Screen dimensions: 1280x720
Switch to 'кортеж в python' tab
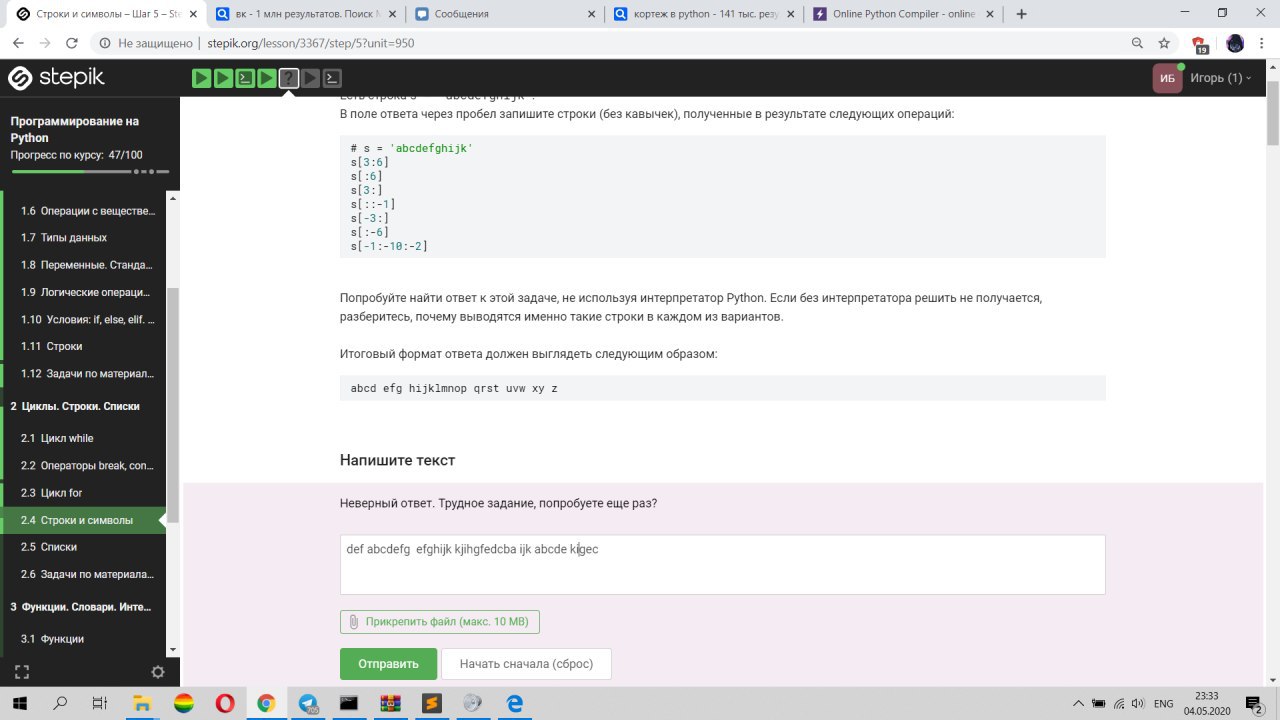[x=705, y=14]
